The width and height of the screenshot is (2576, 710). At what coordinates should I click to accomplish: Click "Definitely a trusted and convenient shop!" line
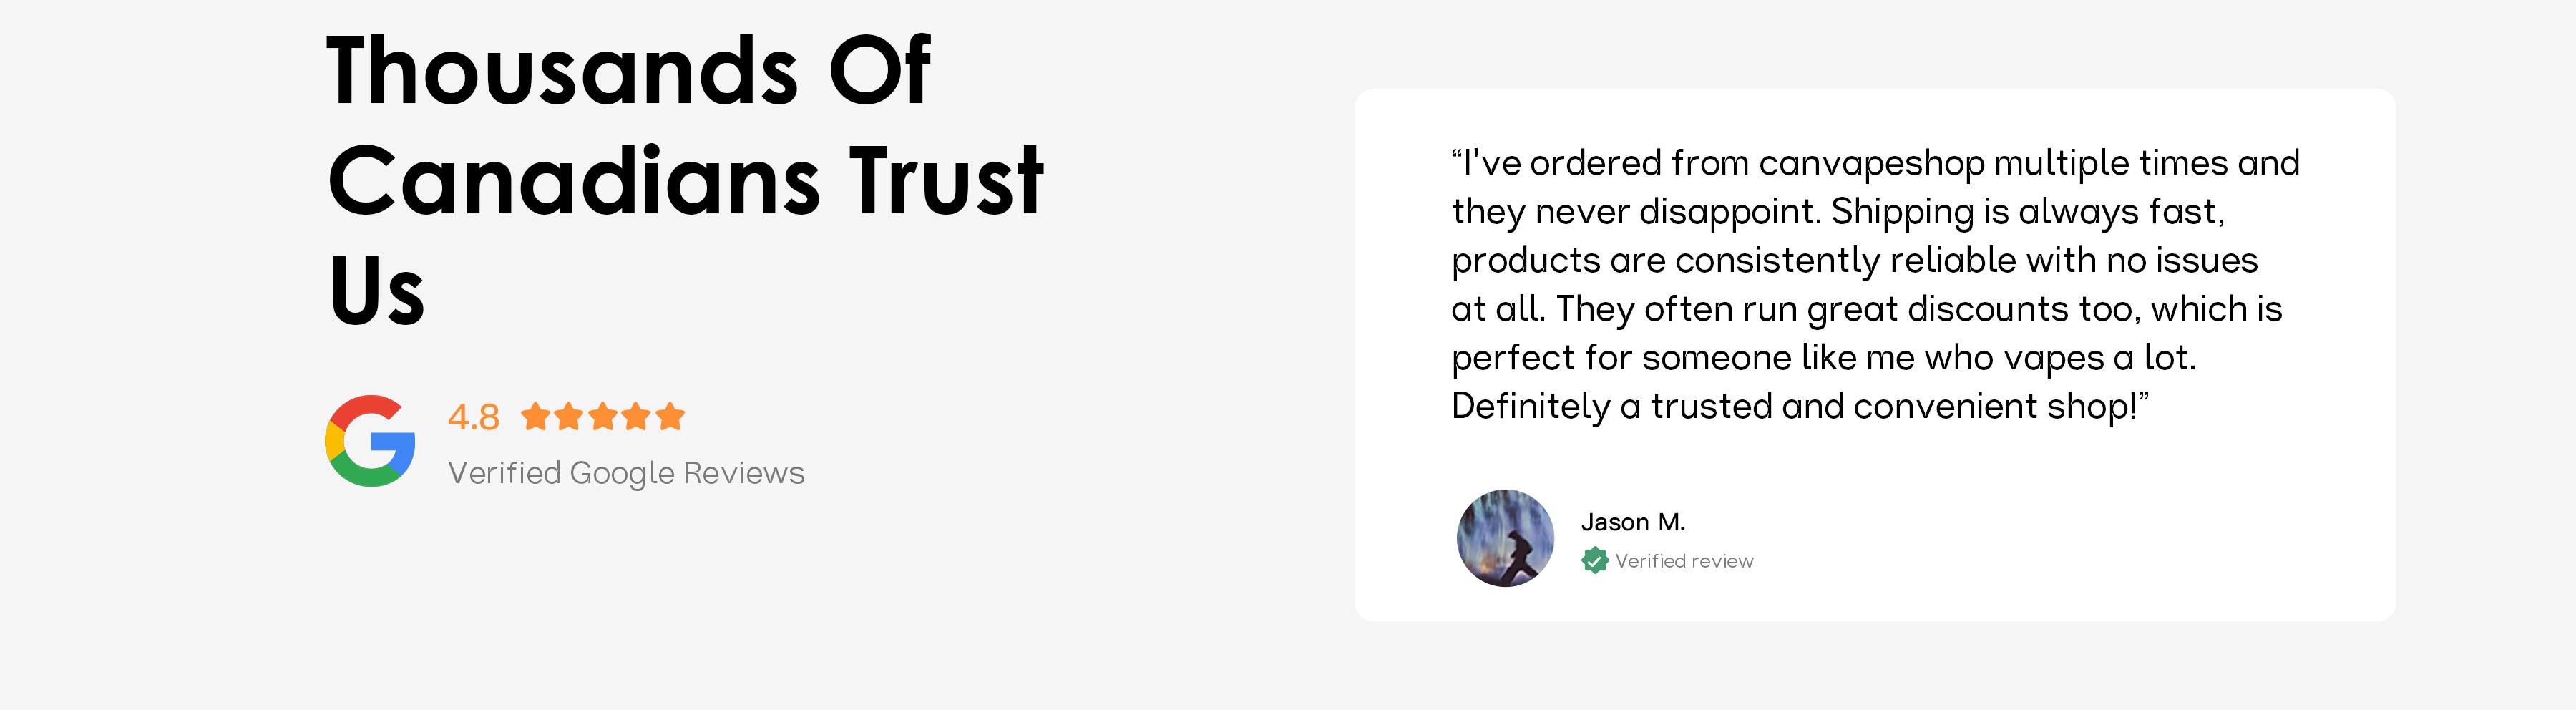(1799, 406)
